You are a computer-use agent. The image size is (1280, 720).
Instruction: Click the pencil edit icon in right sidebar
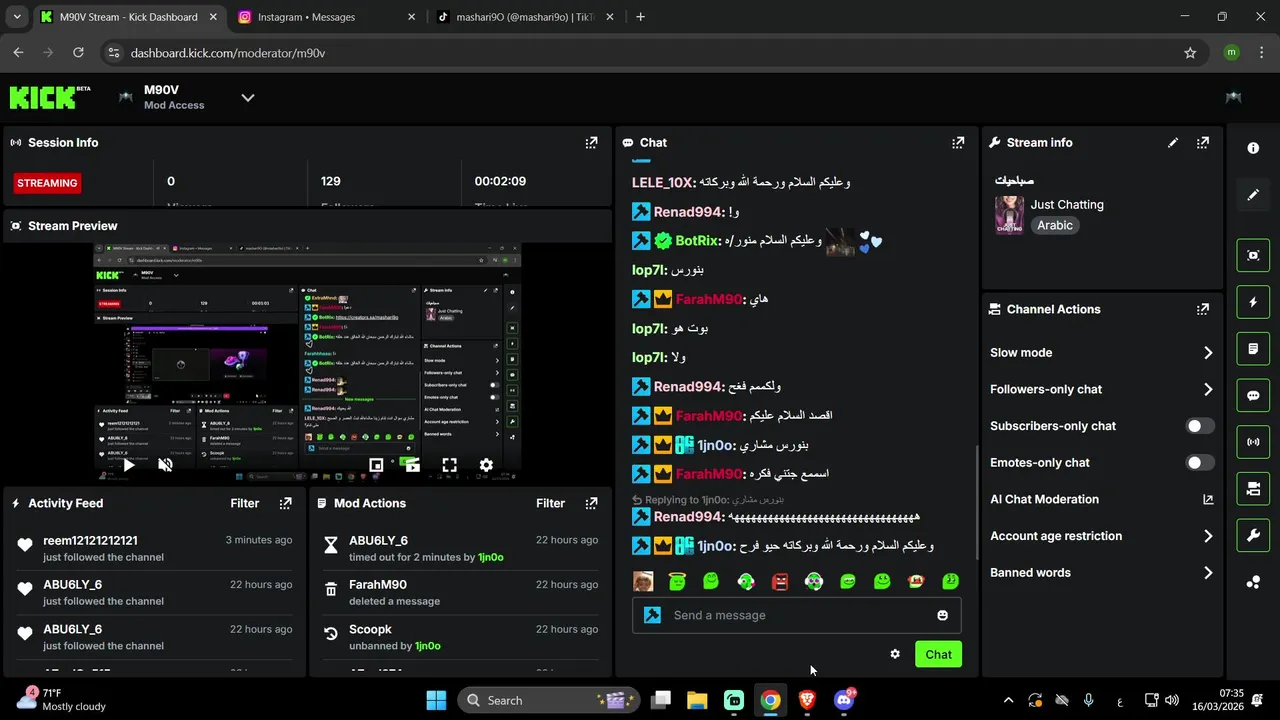(x=1253, y=195)
